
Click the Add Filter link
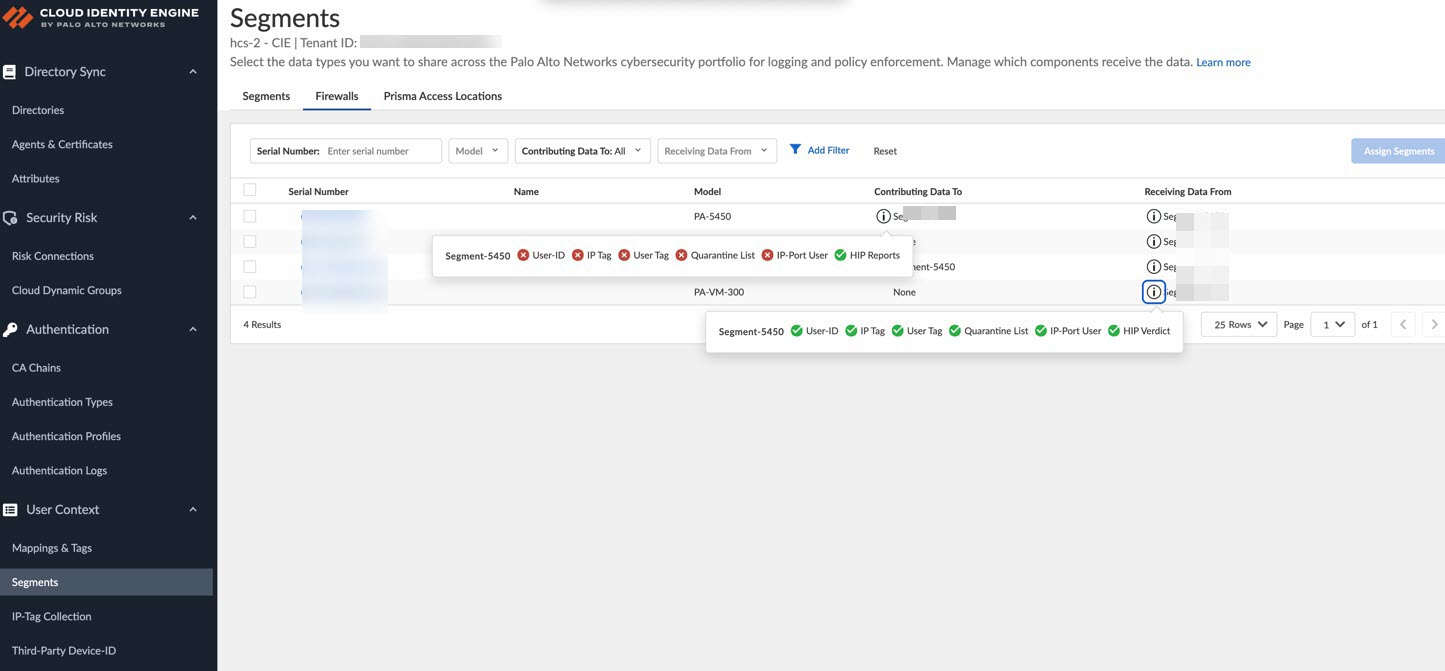(828, 150)
